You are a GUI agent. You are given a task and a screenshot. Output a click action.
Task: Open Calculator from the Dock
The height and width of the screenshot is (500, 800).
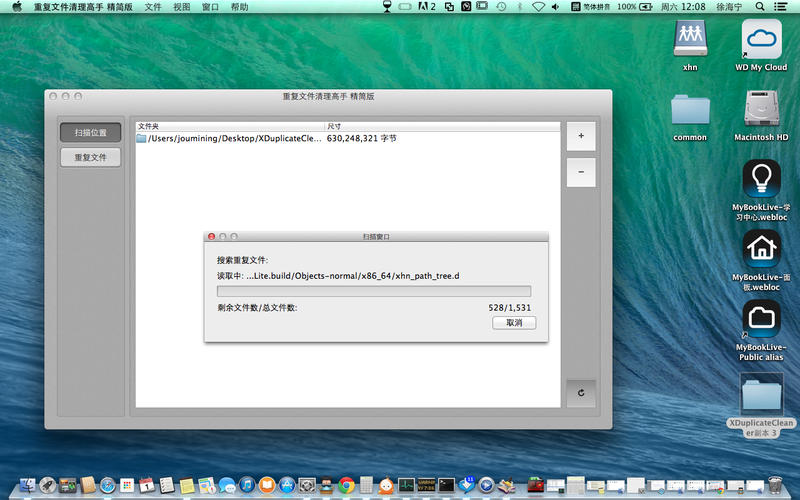(366, 485)
